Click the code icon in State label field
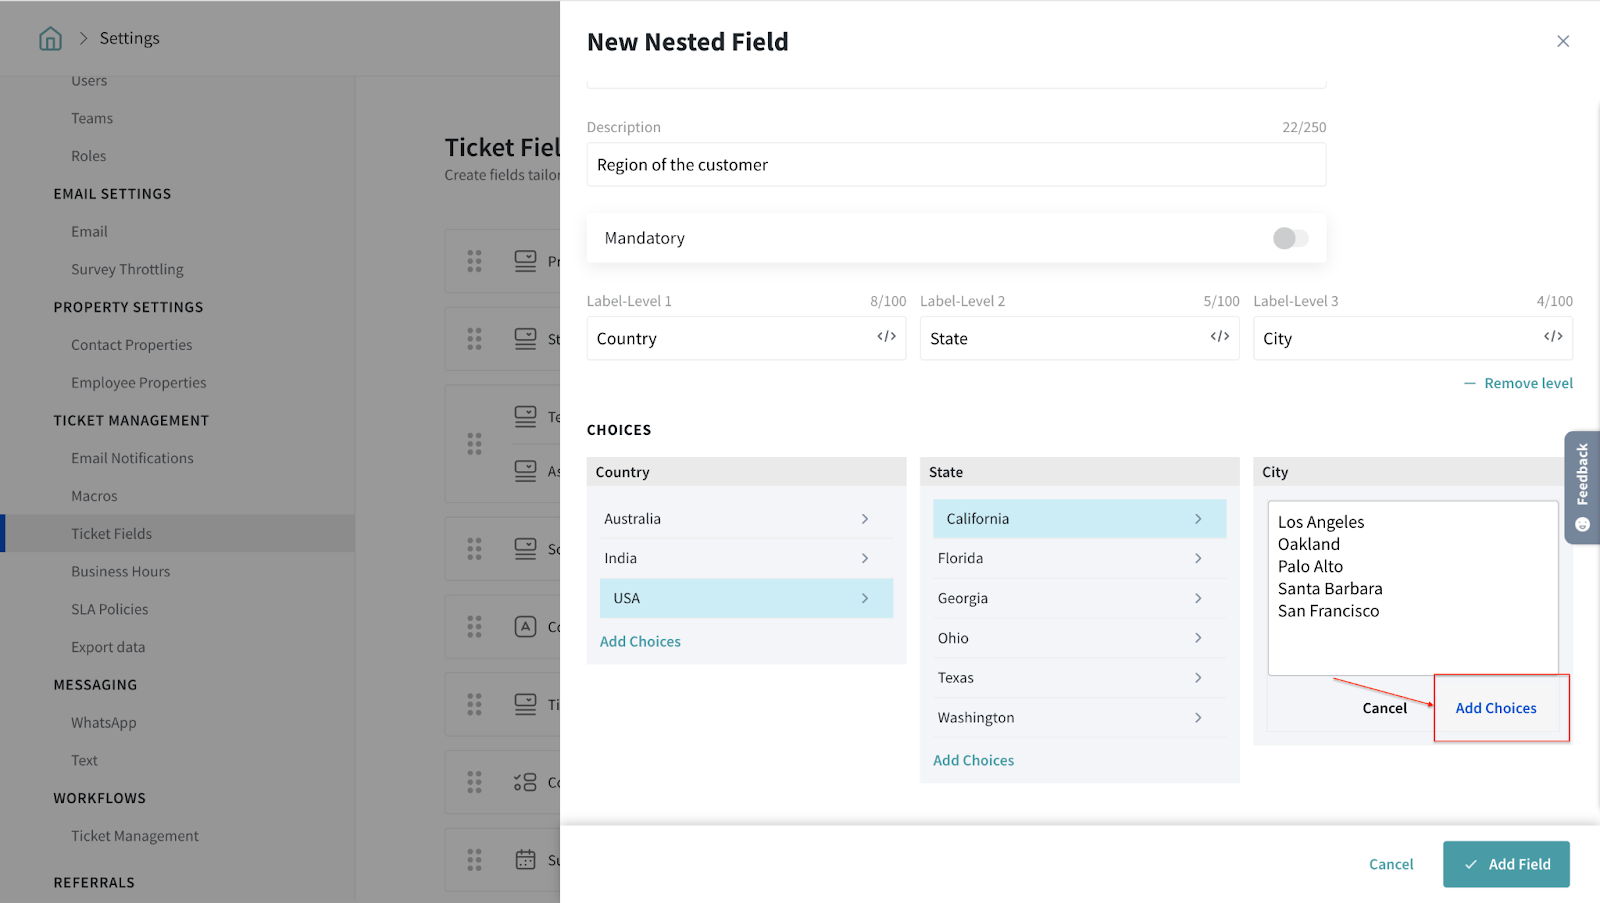1600x903 pixels. tap(1219, 337)
